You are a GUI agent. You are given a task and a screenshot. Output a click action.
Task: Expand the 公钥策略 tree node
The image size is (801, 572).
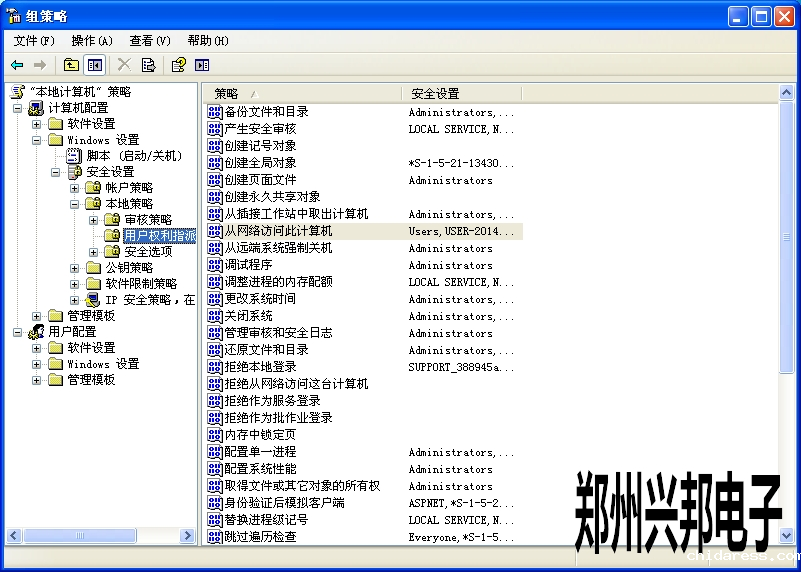pos(75,268)
